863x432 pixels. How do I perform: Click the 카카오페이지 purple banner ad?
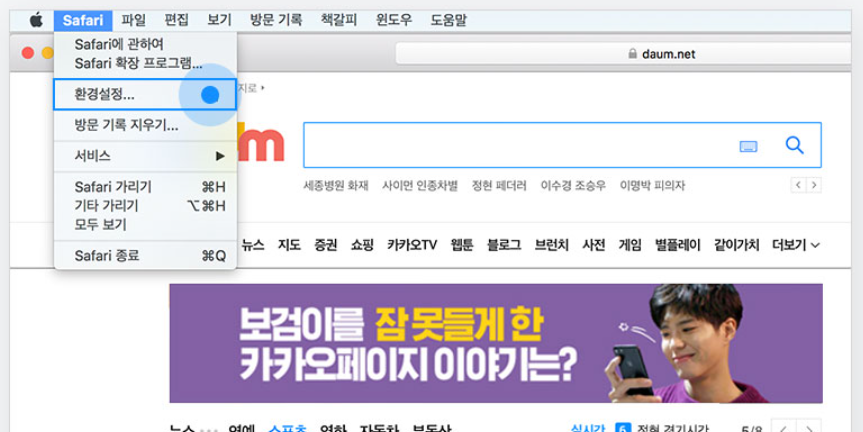tap(496, 343)
